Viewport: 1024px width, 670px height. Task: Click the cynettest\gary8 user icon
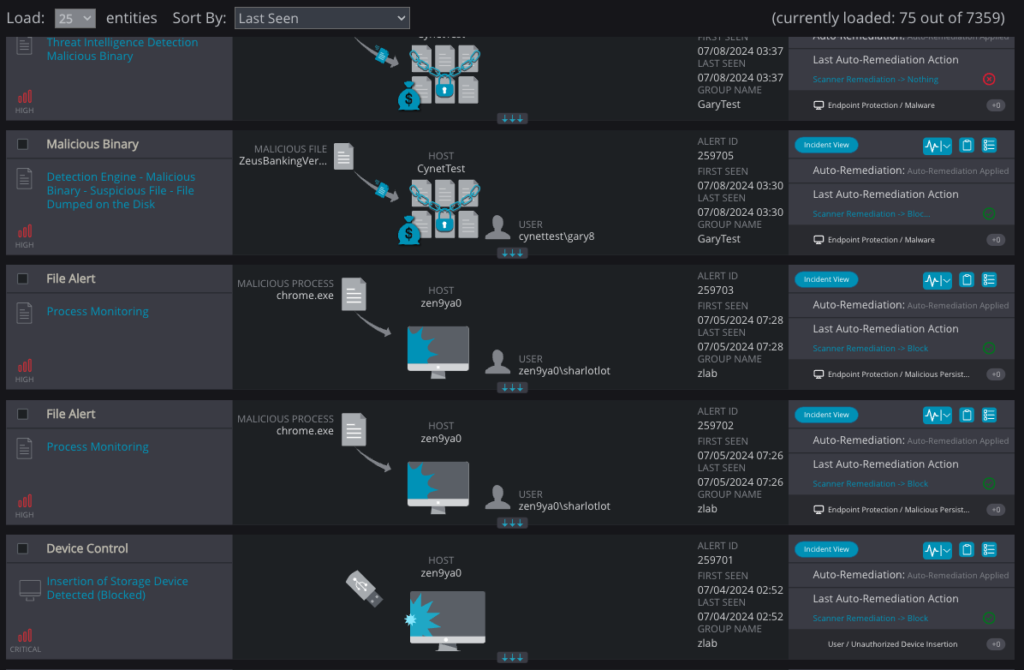pyautogui.click(x=498, y=228)
